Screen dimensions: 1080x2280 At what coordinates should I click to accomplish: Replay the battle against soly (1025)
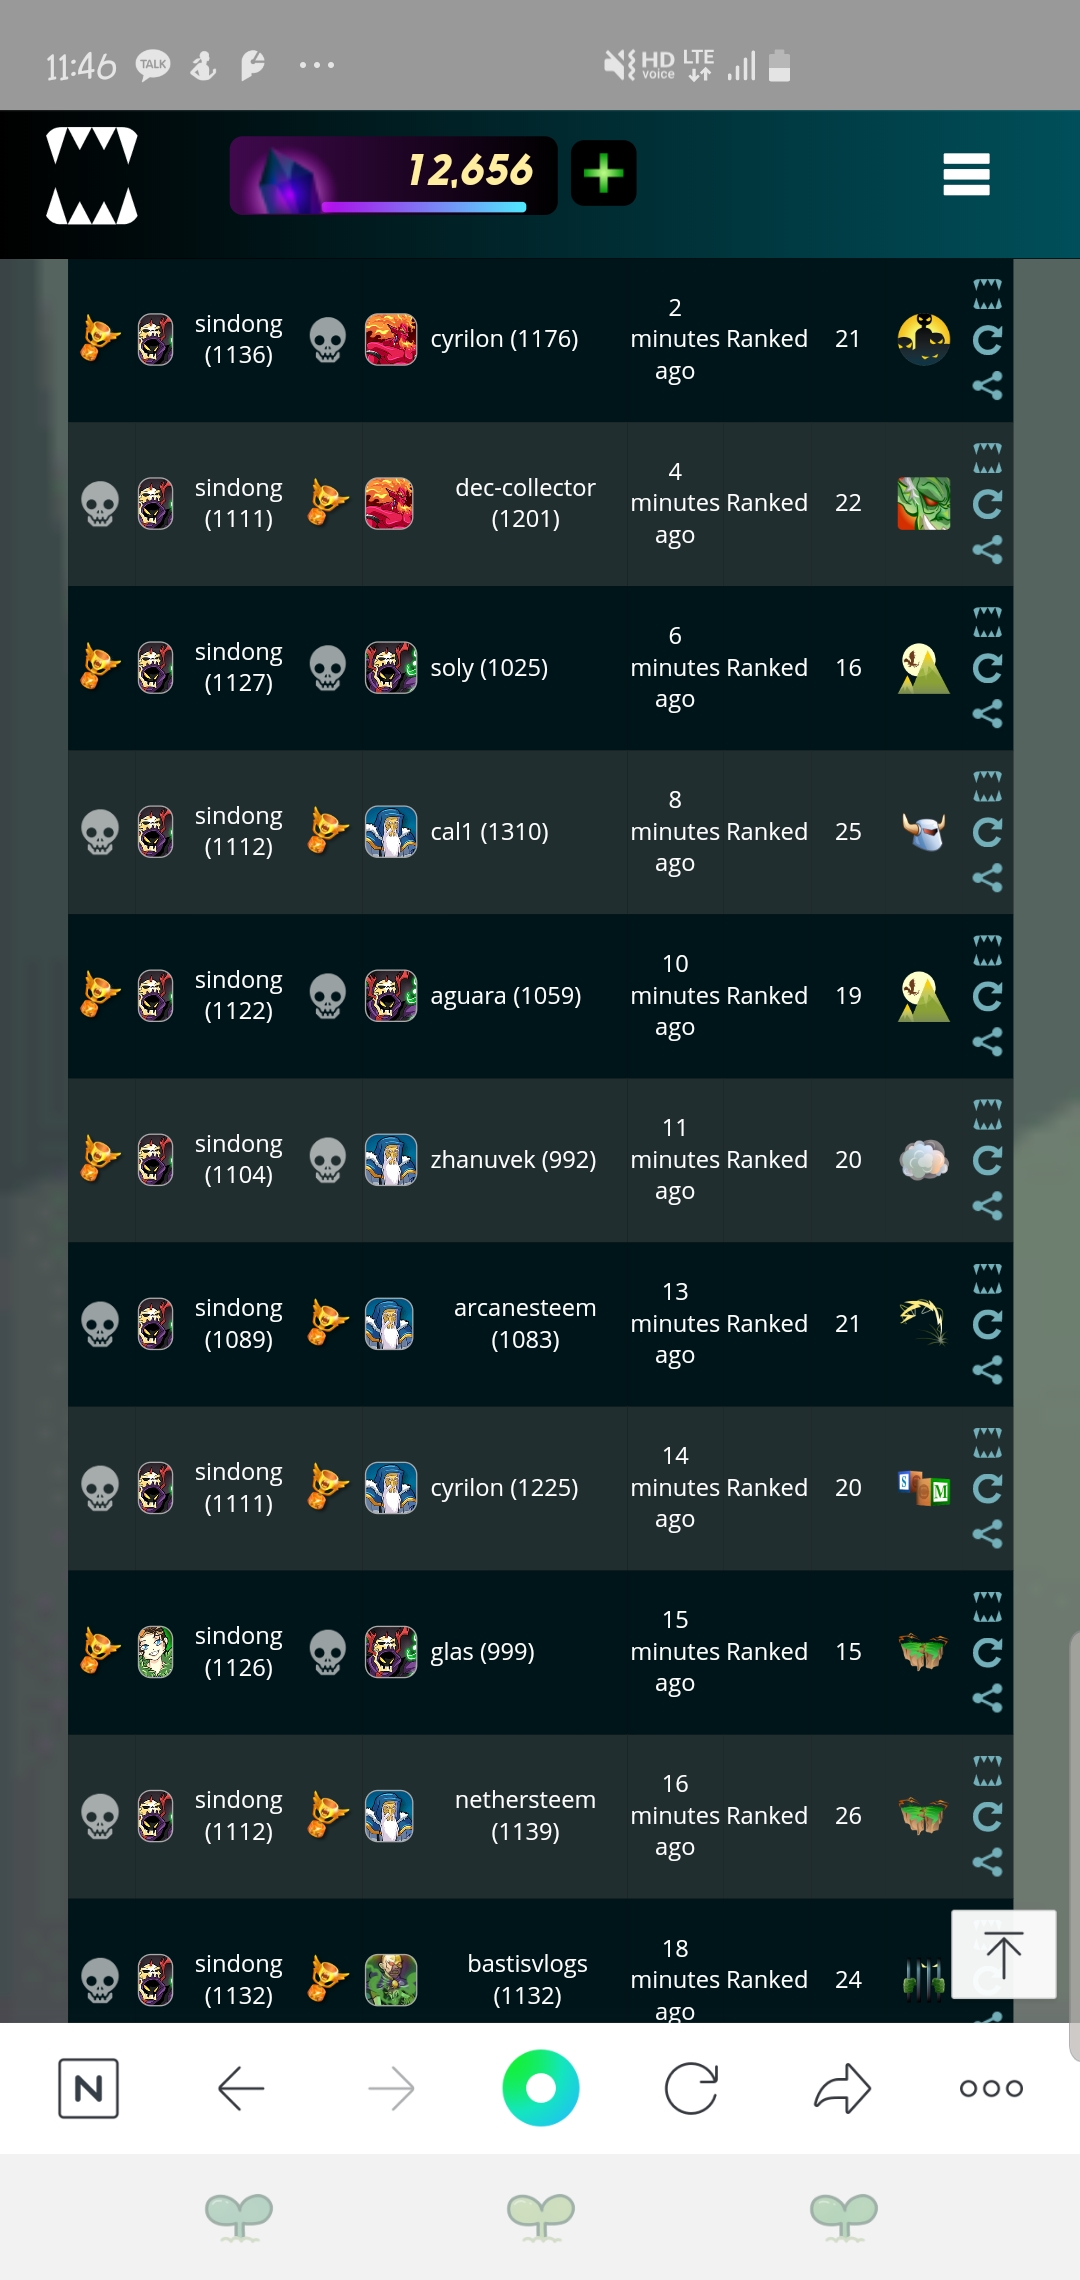pos(987,668)
